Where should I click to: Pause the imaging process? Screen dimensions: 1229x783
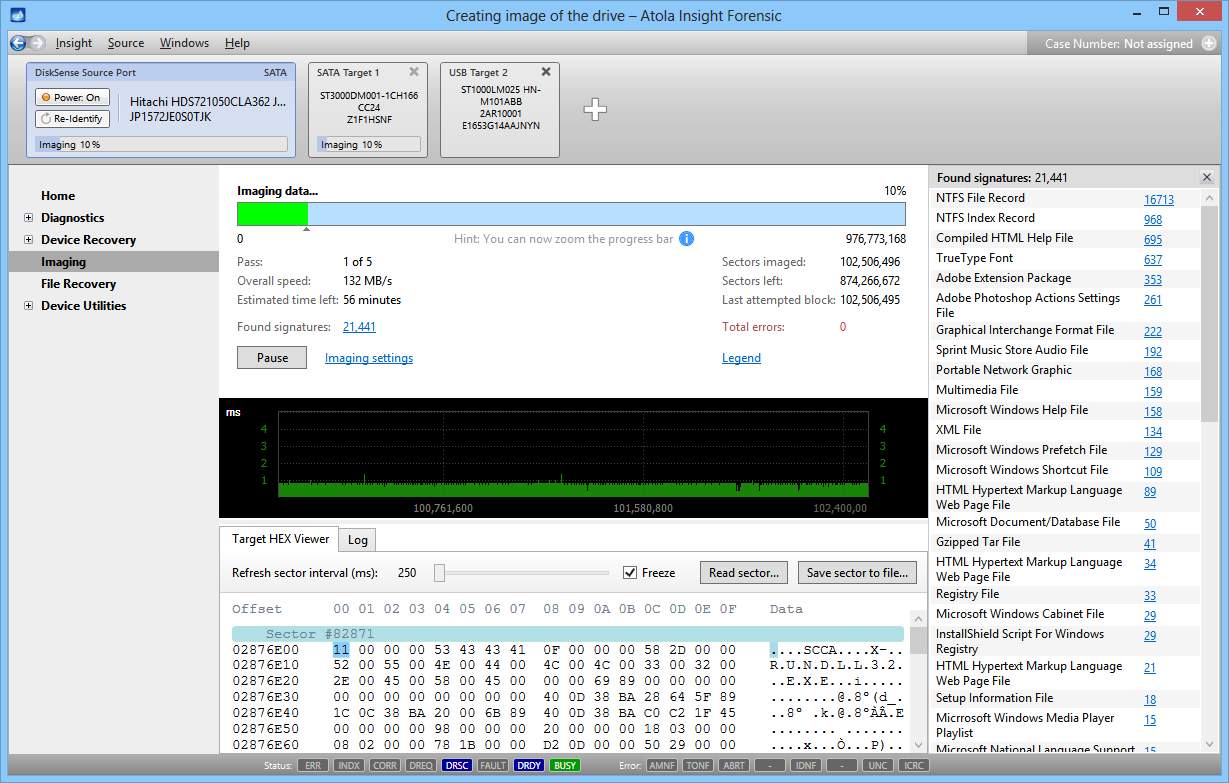pyautogui.click(x=272, y=358)
